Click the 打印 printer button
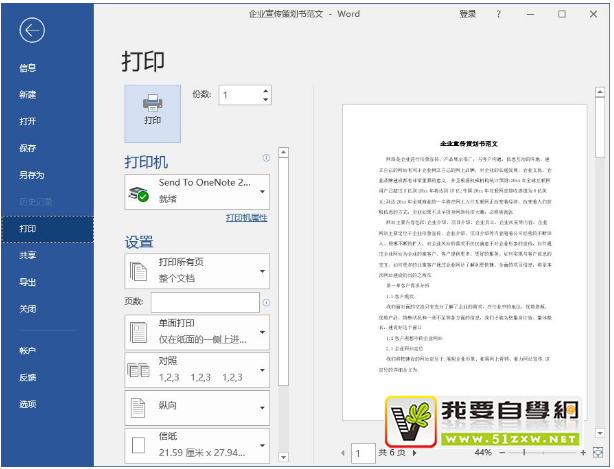This screenshot has width=614, height=469. [152, 110]
